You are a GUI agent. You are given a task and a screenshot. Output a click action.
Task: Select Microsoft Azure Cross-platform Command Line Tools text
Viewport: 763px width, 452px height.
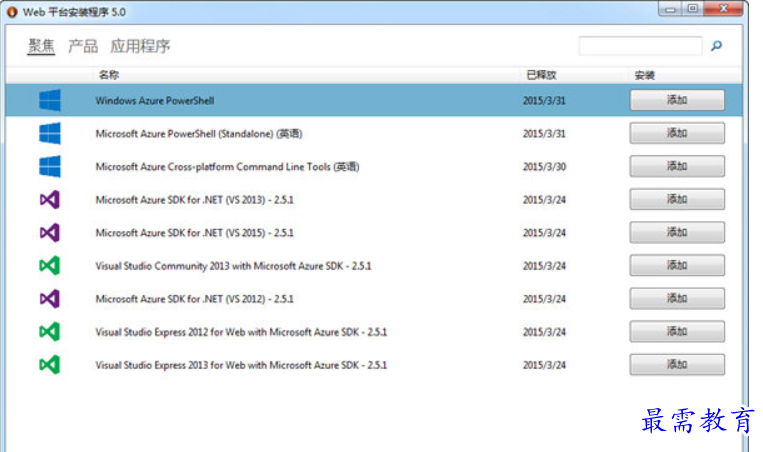click(x=227, y=167)
